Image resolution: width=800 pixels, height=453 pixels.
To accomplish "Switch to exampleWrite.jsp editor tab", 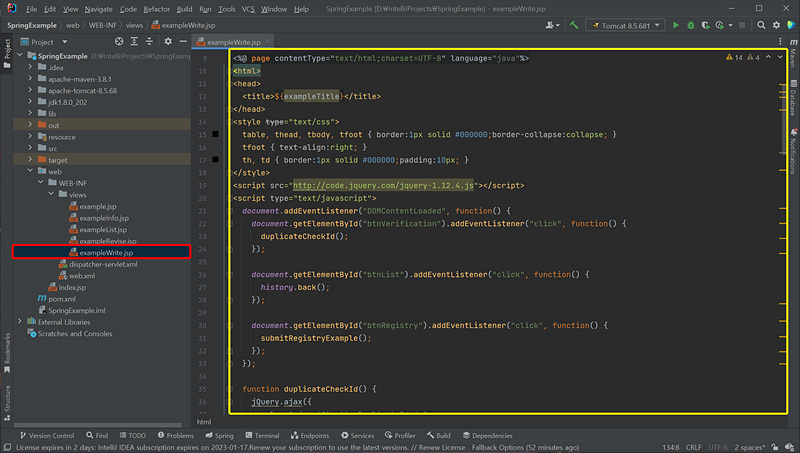I will (x=234, y=42).
